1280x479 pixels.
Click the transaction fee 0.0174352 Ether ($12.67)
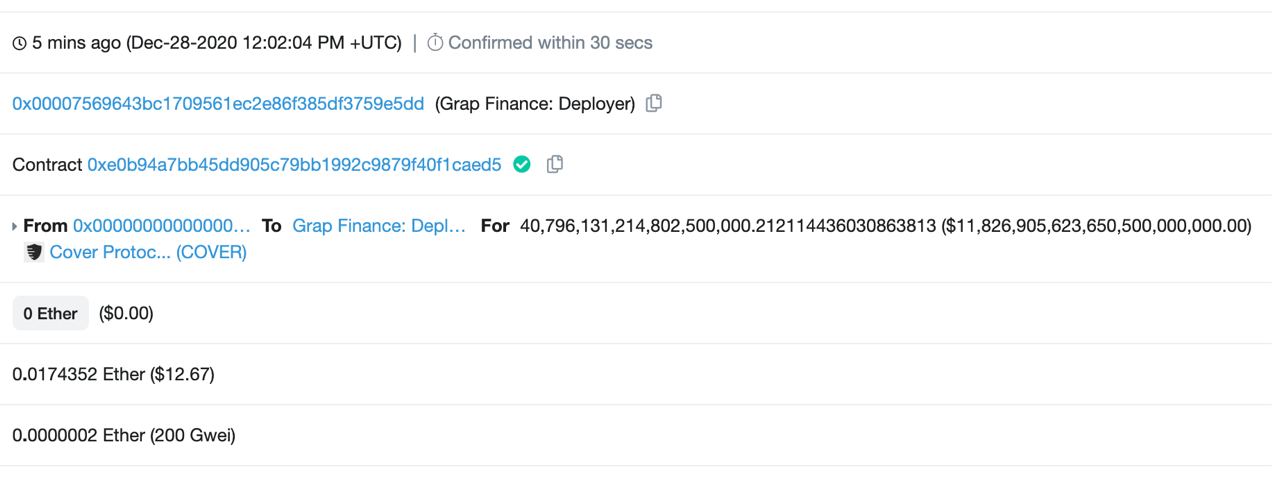click(113, 375)
